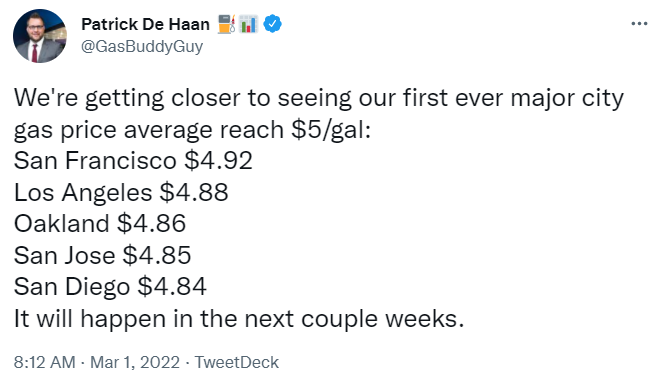Viewport: 660px width, 387px height.
Task: Click the San Diego $4.84 line
Action: pyautogui.click(x=110, y=287)
